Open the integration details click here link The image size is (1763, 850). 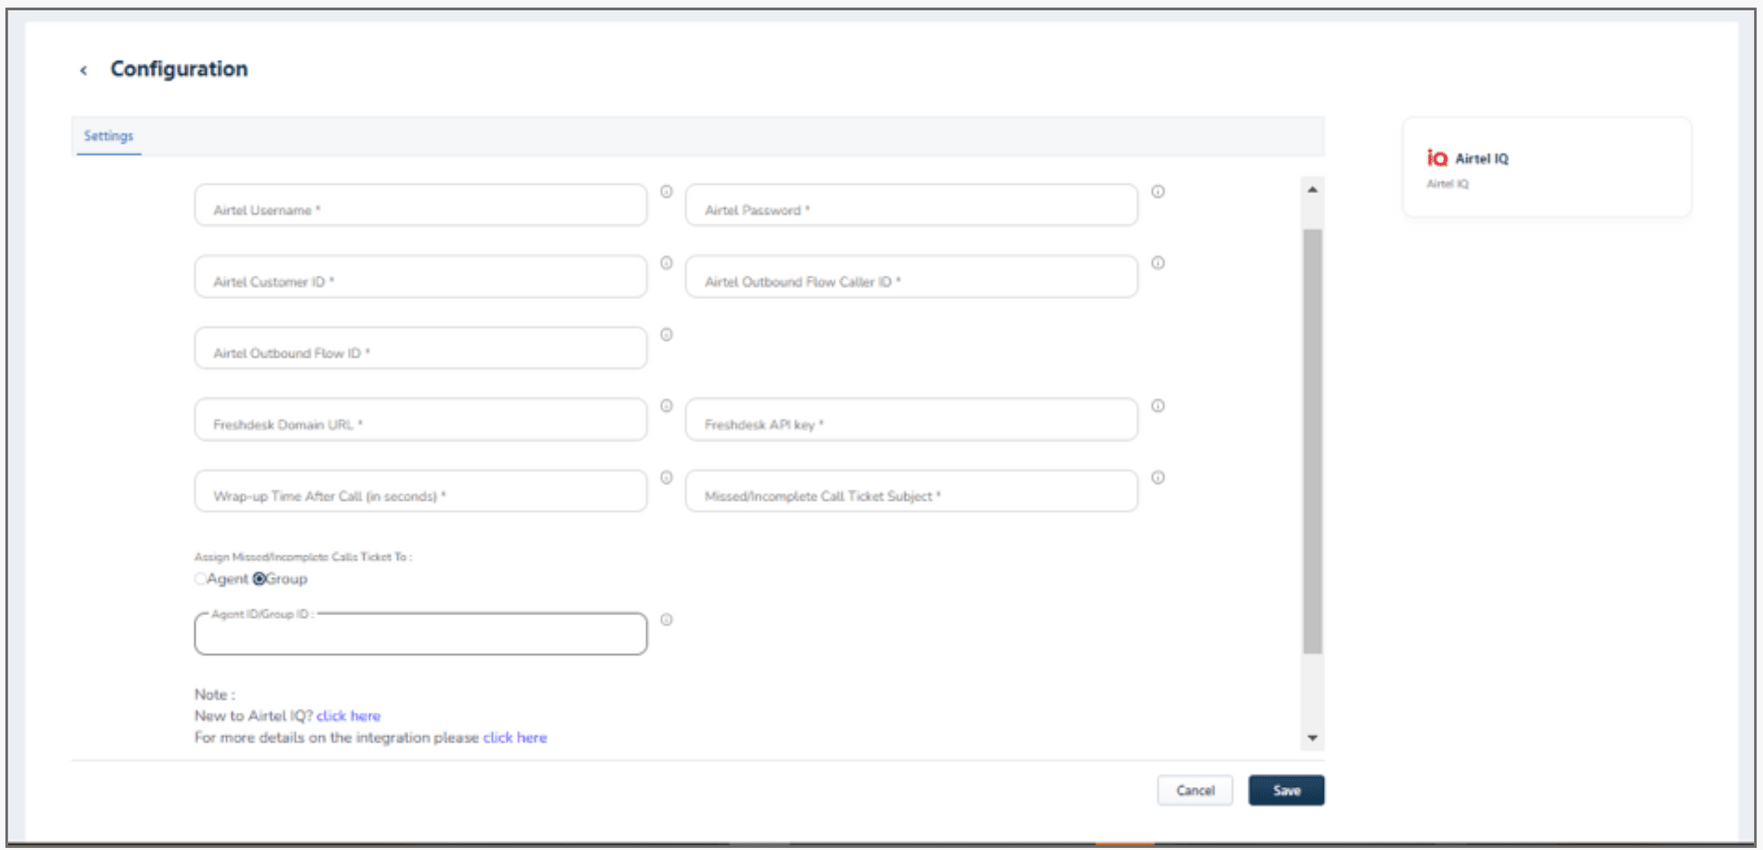(514, 738)
